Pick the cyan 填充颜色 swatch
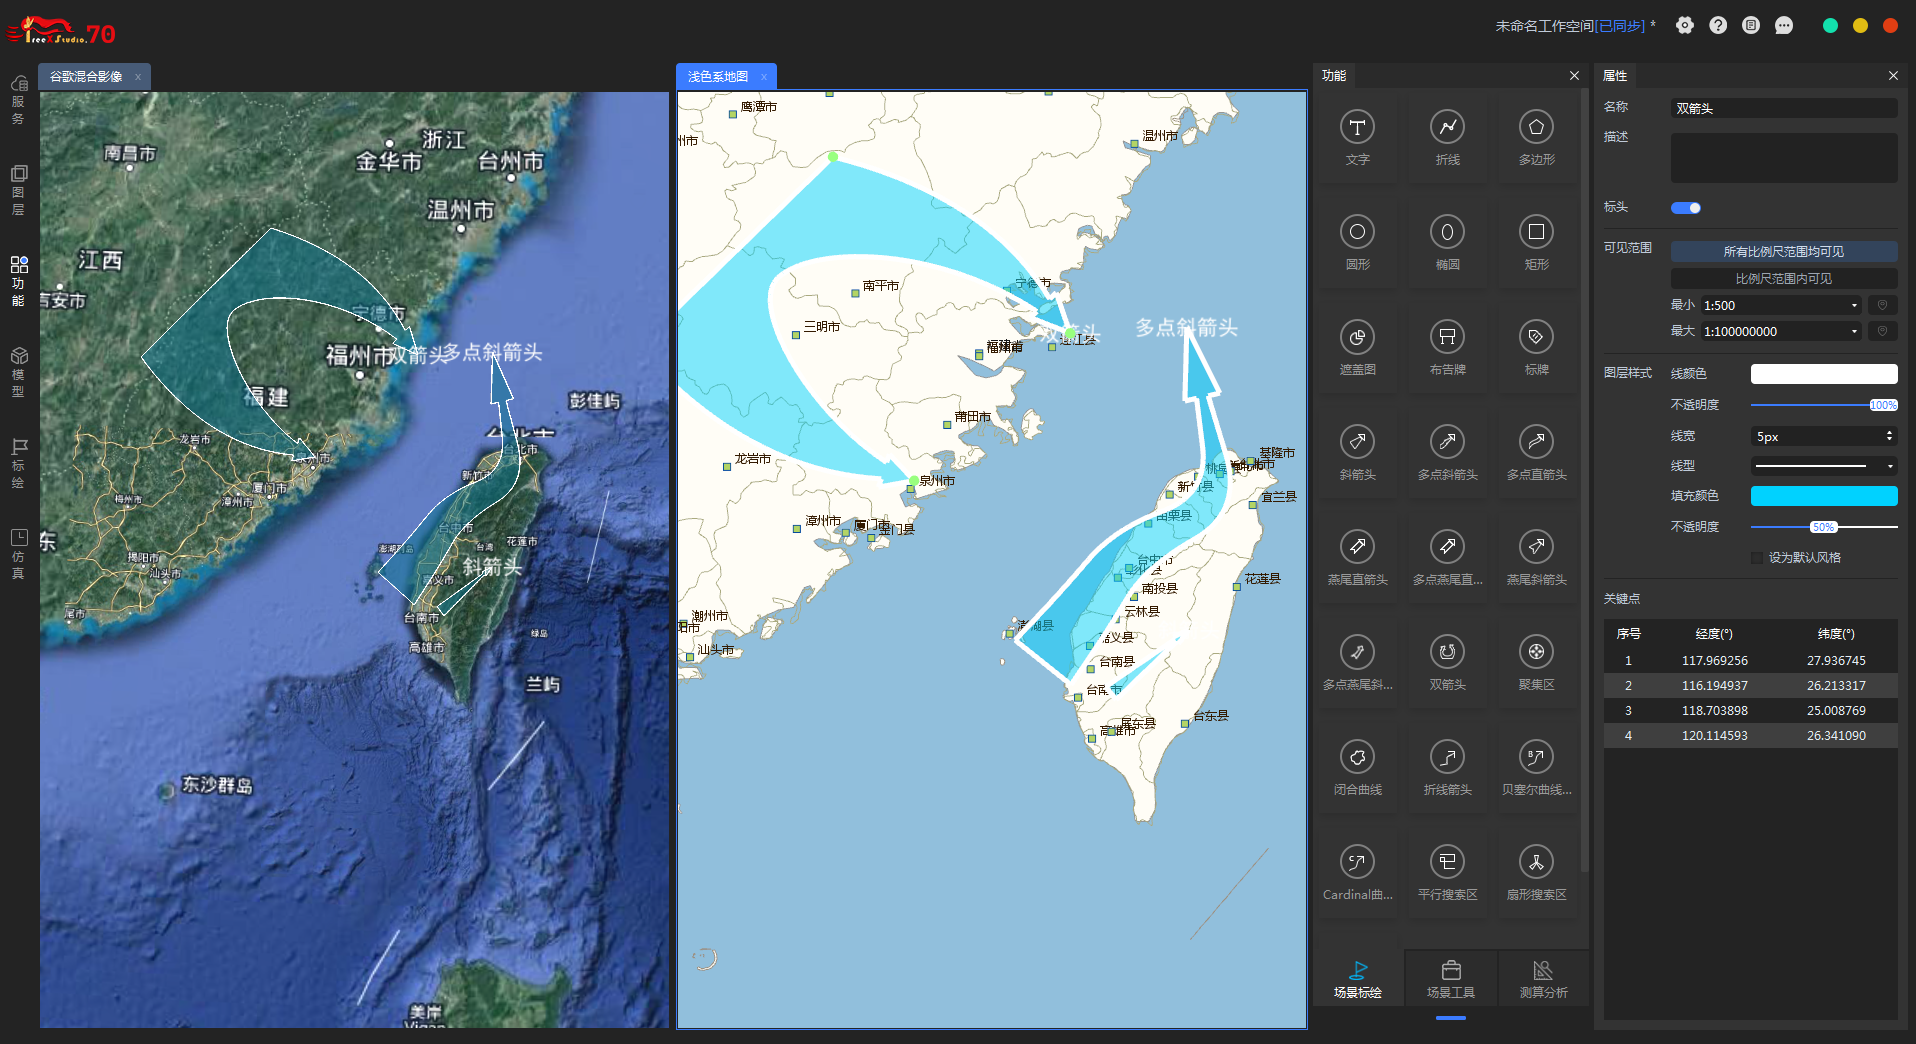The image size is (1916, 1044). 1824,496
